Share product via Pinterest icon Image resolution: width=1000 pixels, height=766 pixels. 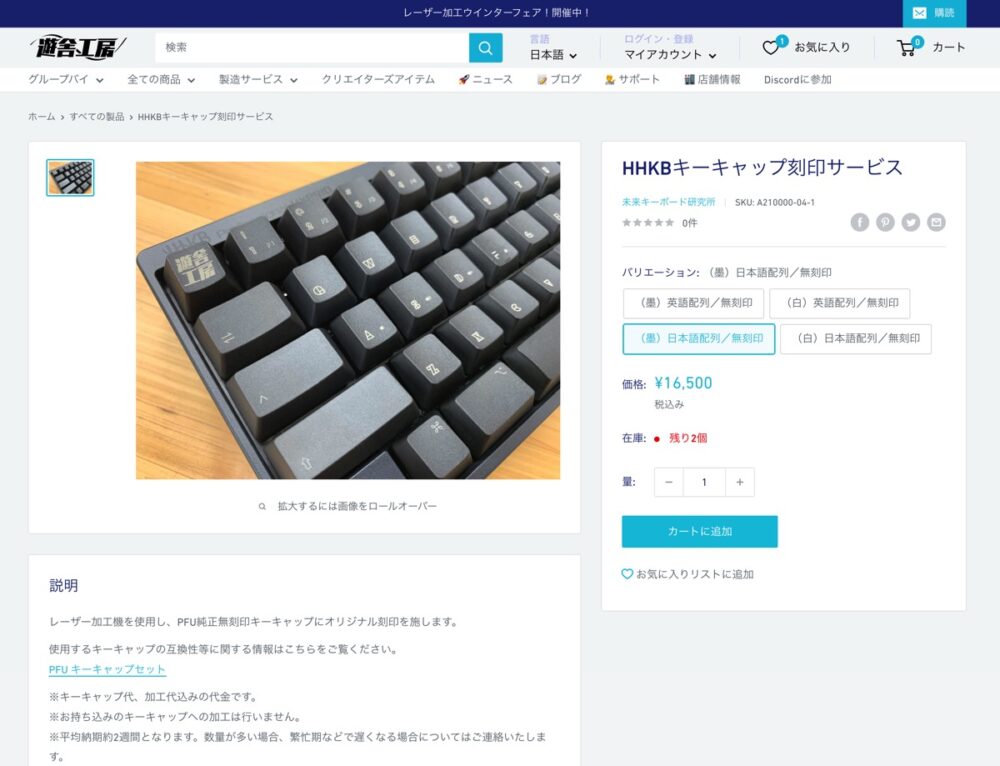click(885, 222)
